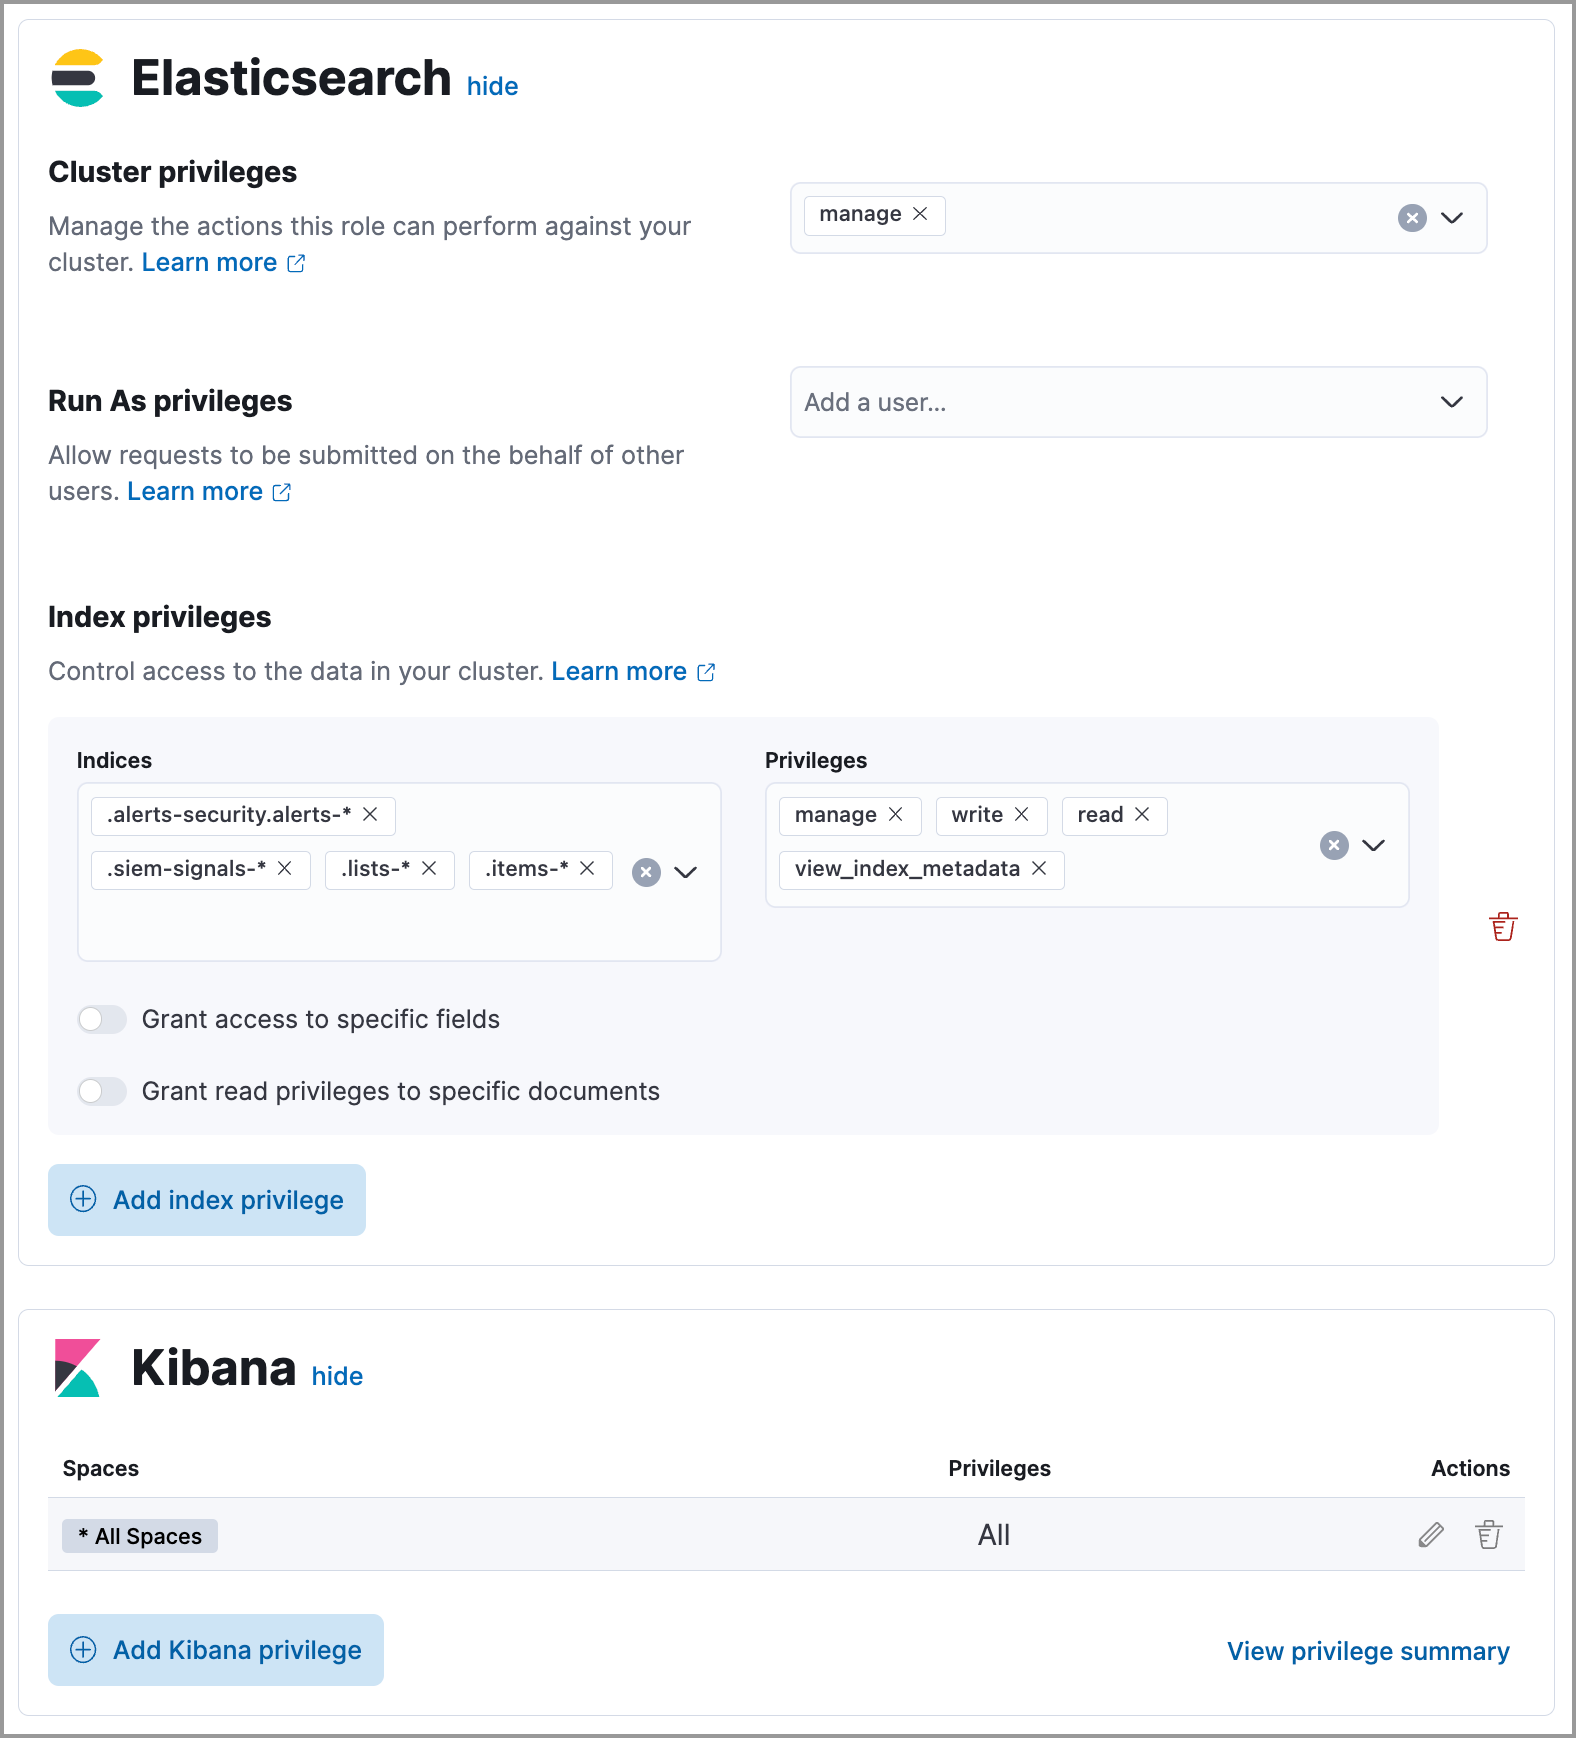Expand the Cluster privileges dropdown
This screenshot has height=1738, width=1576.
[x=1452, y=218]
